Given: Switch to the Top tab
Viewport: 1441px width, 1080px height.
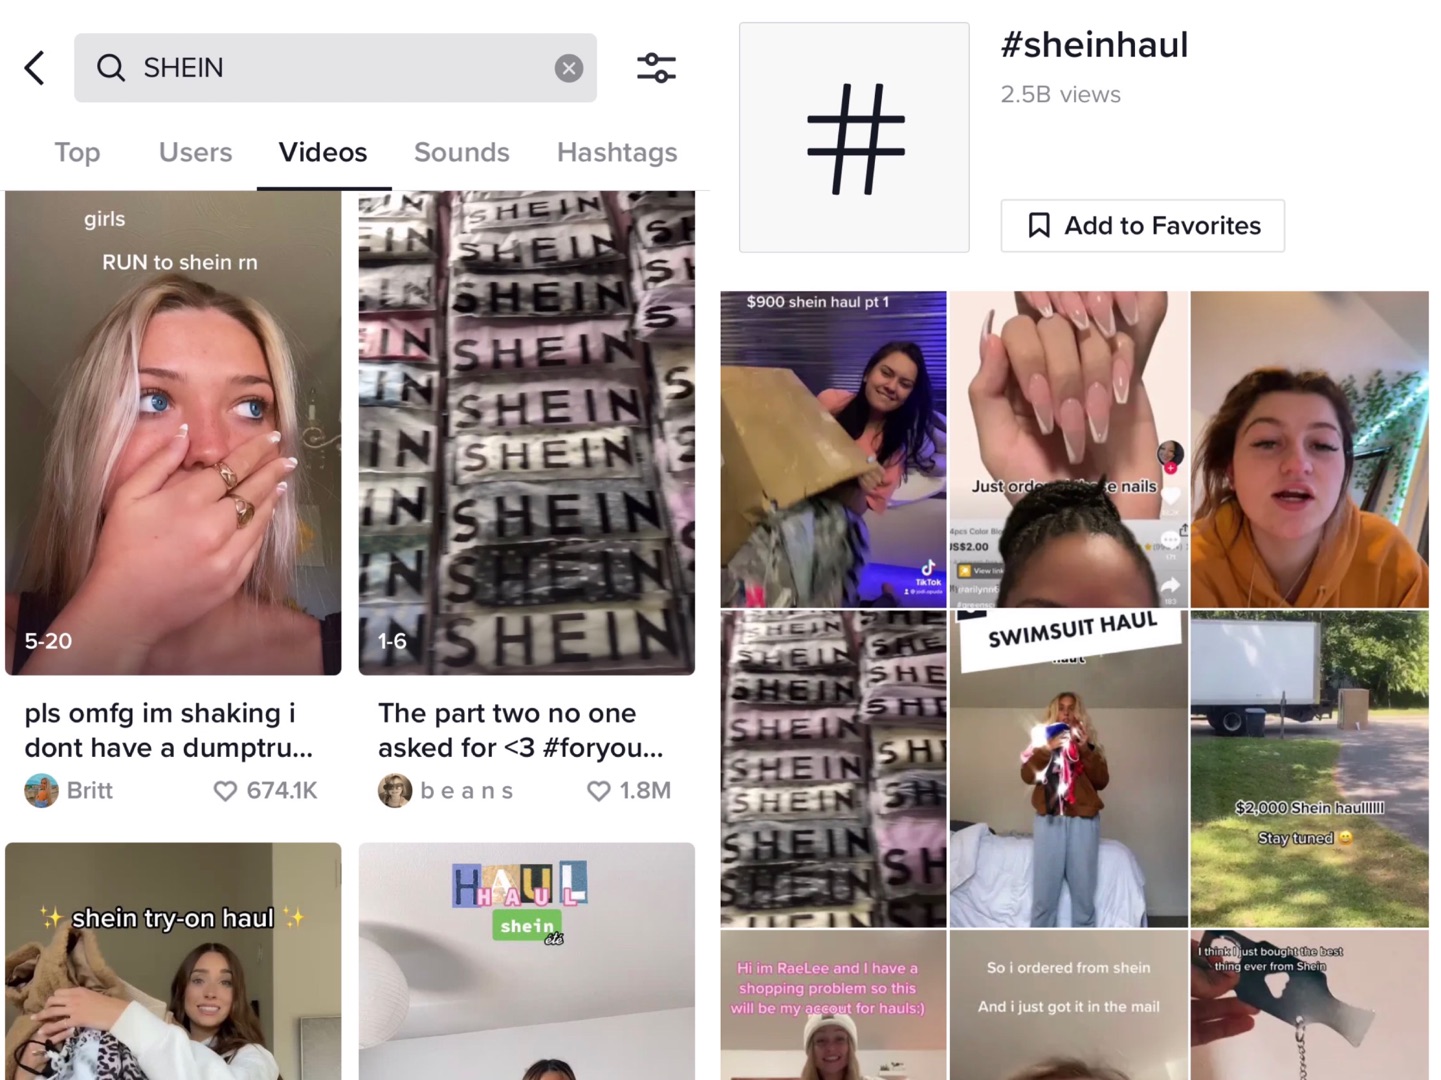Looking at the screenshot, I should (x=77, y=152).
